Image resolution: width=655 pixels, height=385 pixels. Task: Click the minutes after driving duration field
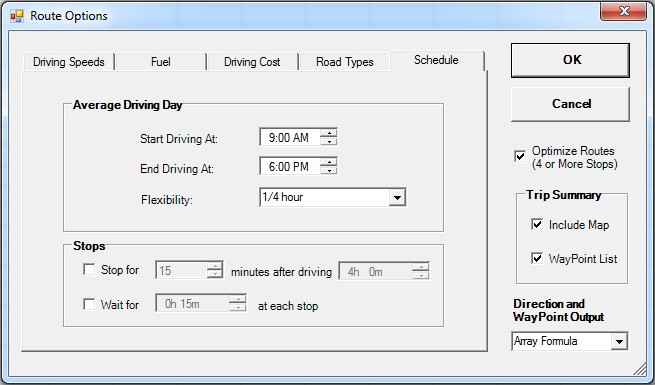point(376,271)
